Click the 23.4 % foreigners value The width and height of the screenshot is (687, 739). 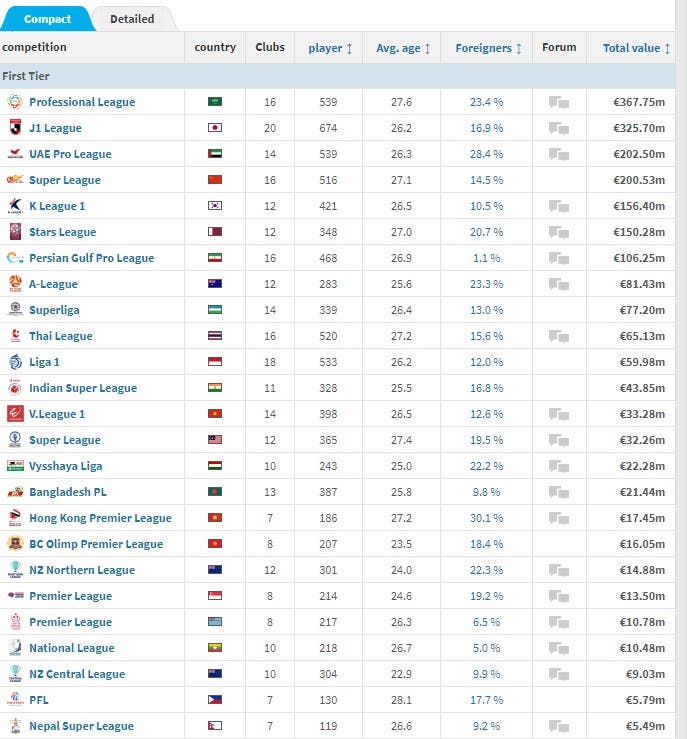486,102
